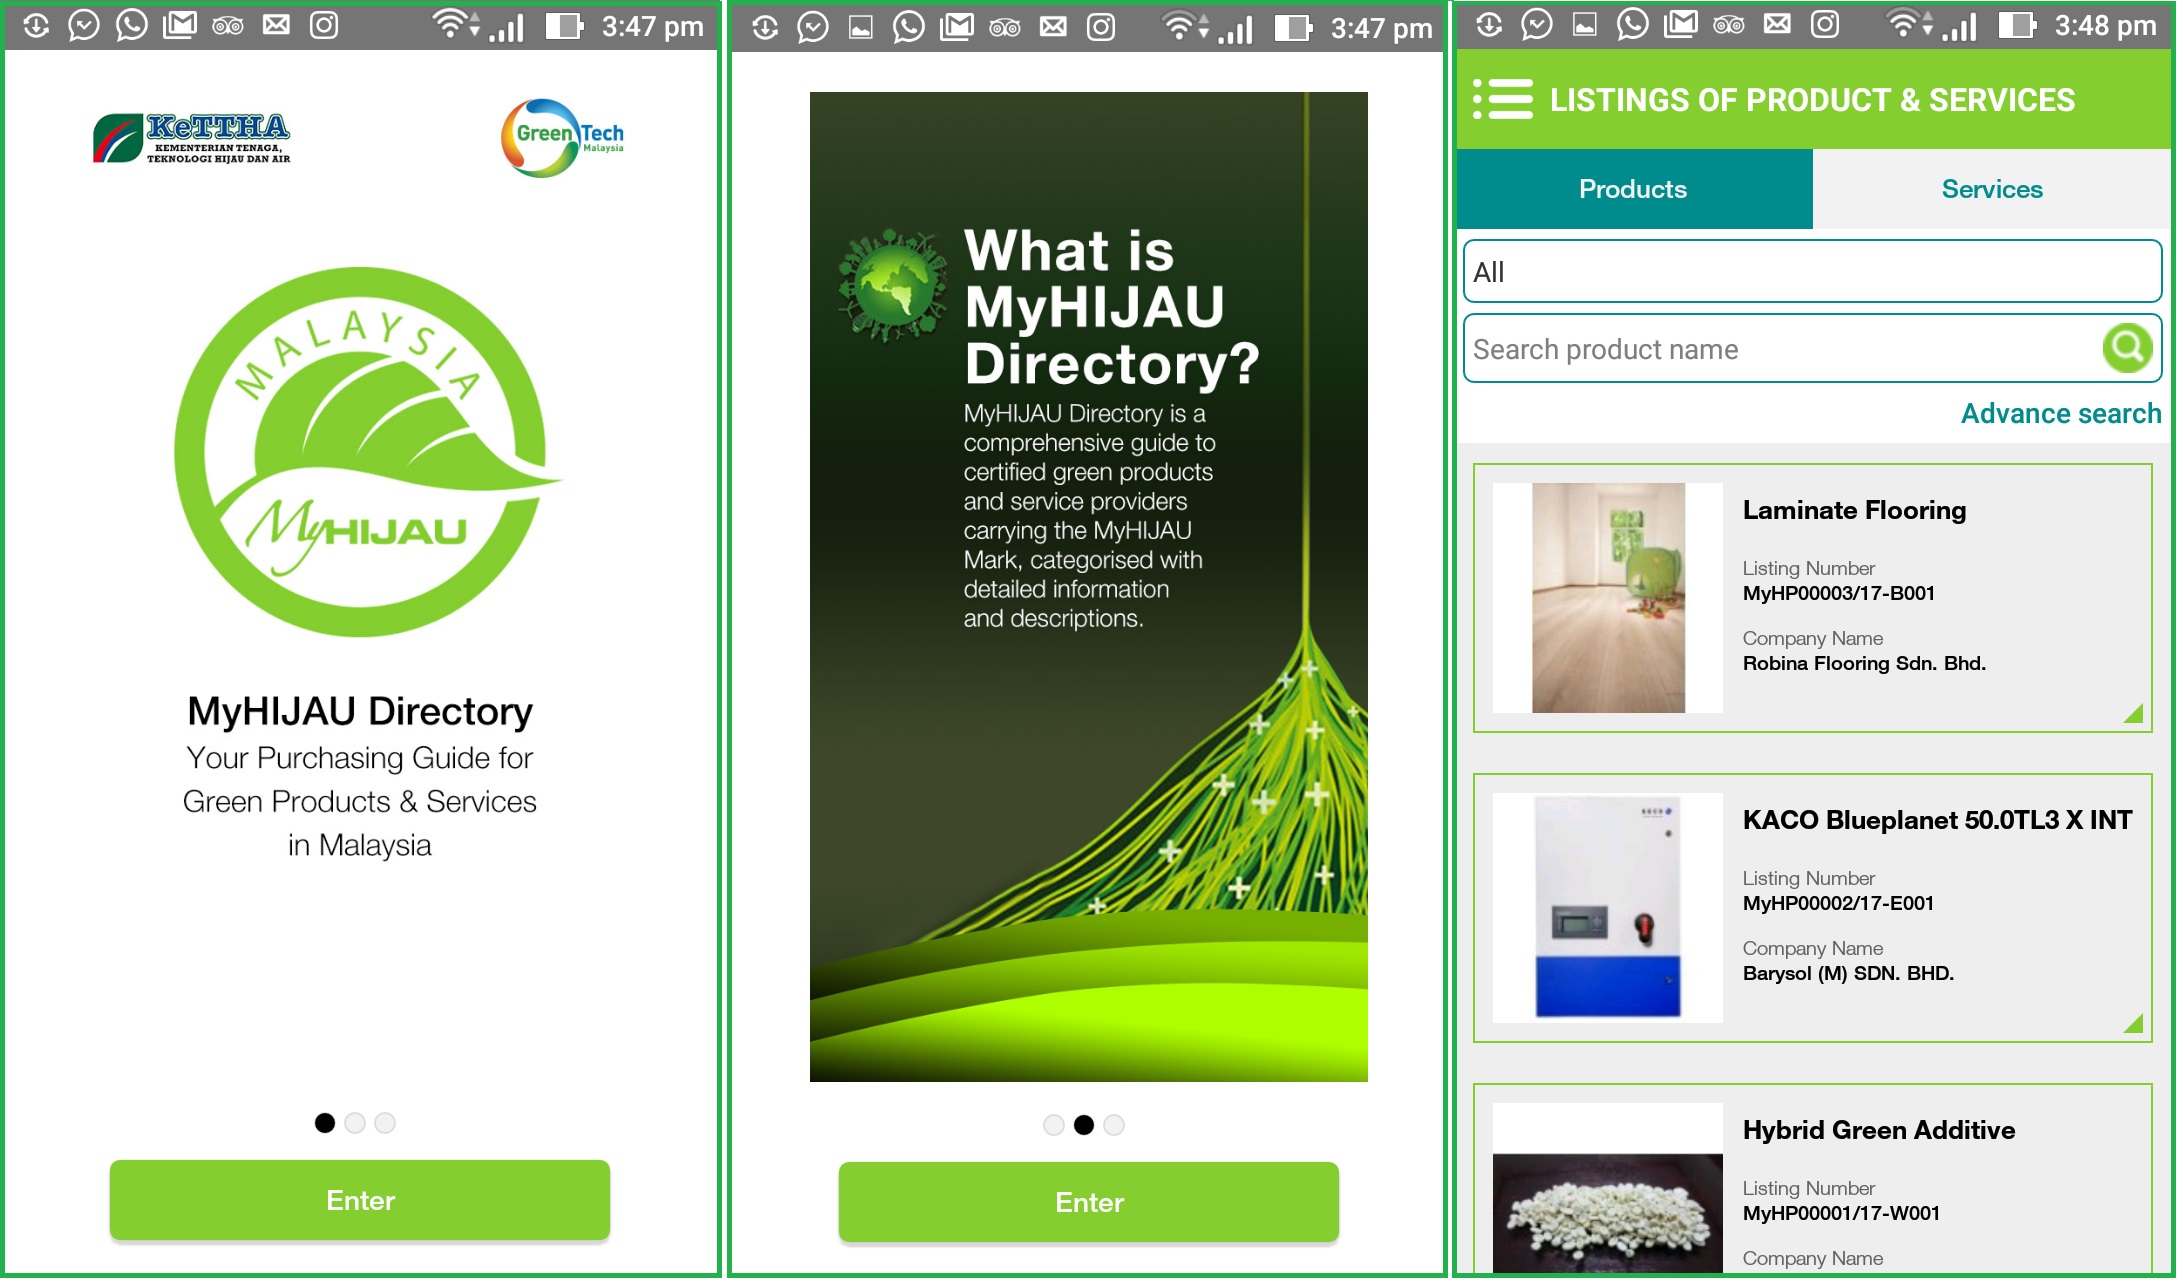The image size is (2184, 1280).
Task: Open the Hybrid Green Additive thumbnail
Action: [1608, 1188]
